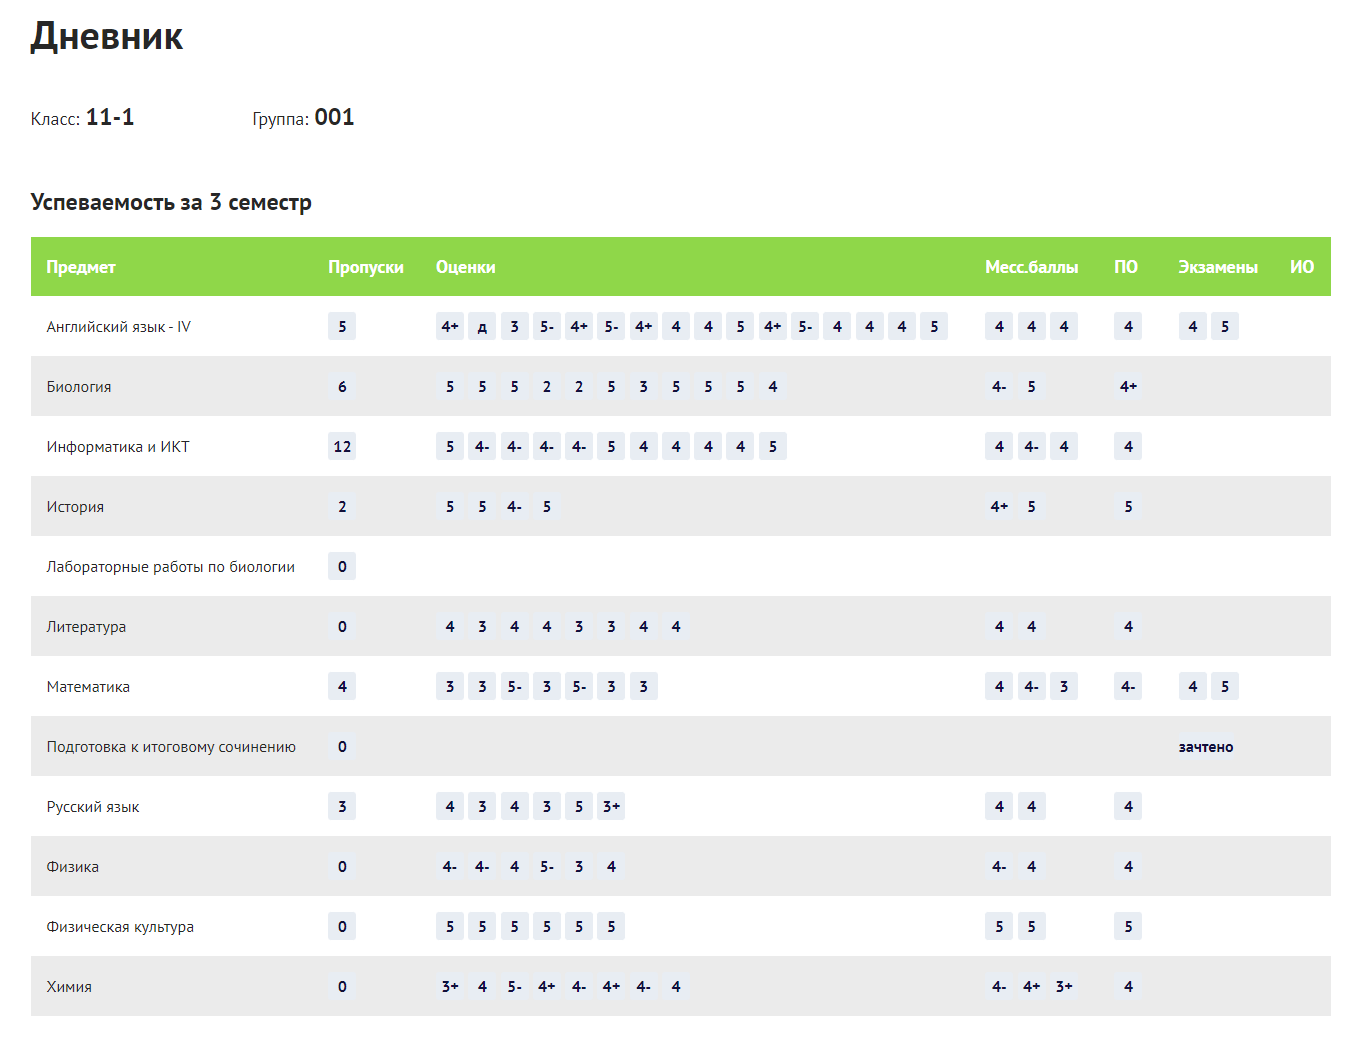Click the 4- monthly score for Биология
This screenshot has height=1064, width=1369.
(999, 387)
